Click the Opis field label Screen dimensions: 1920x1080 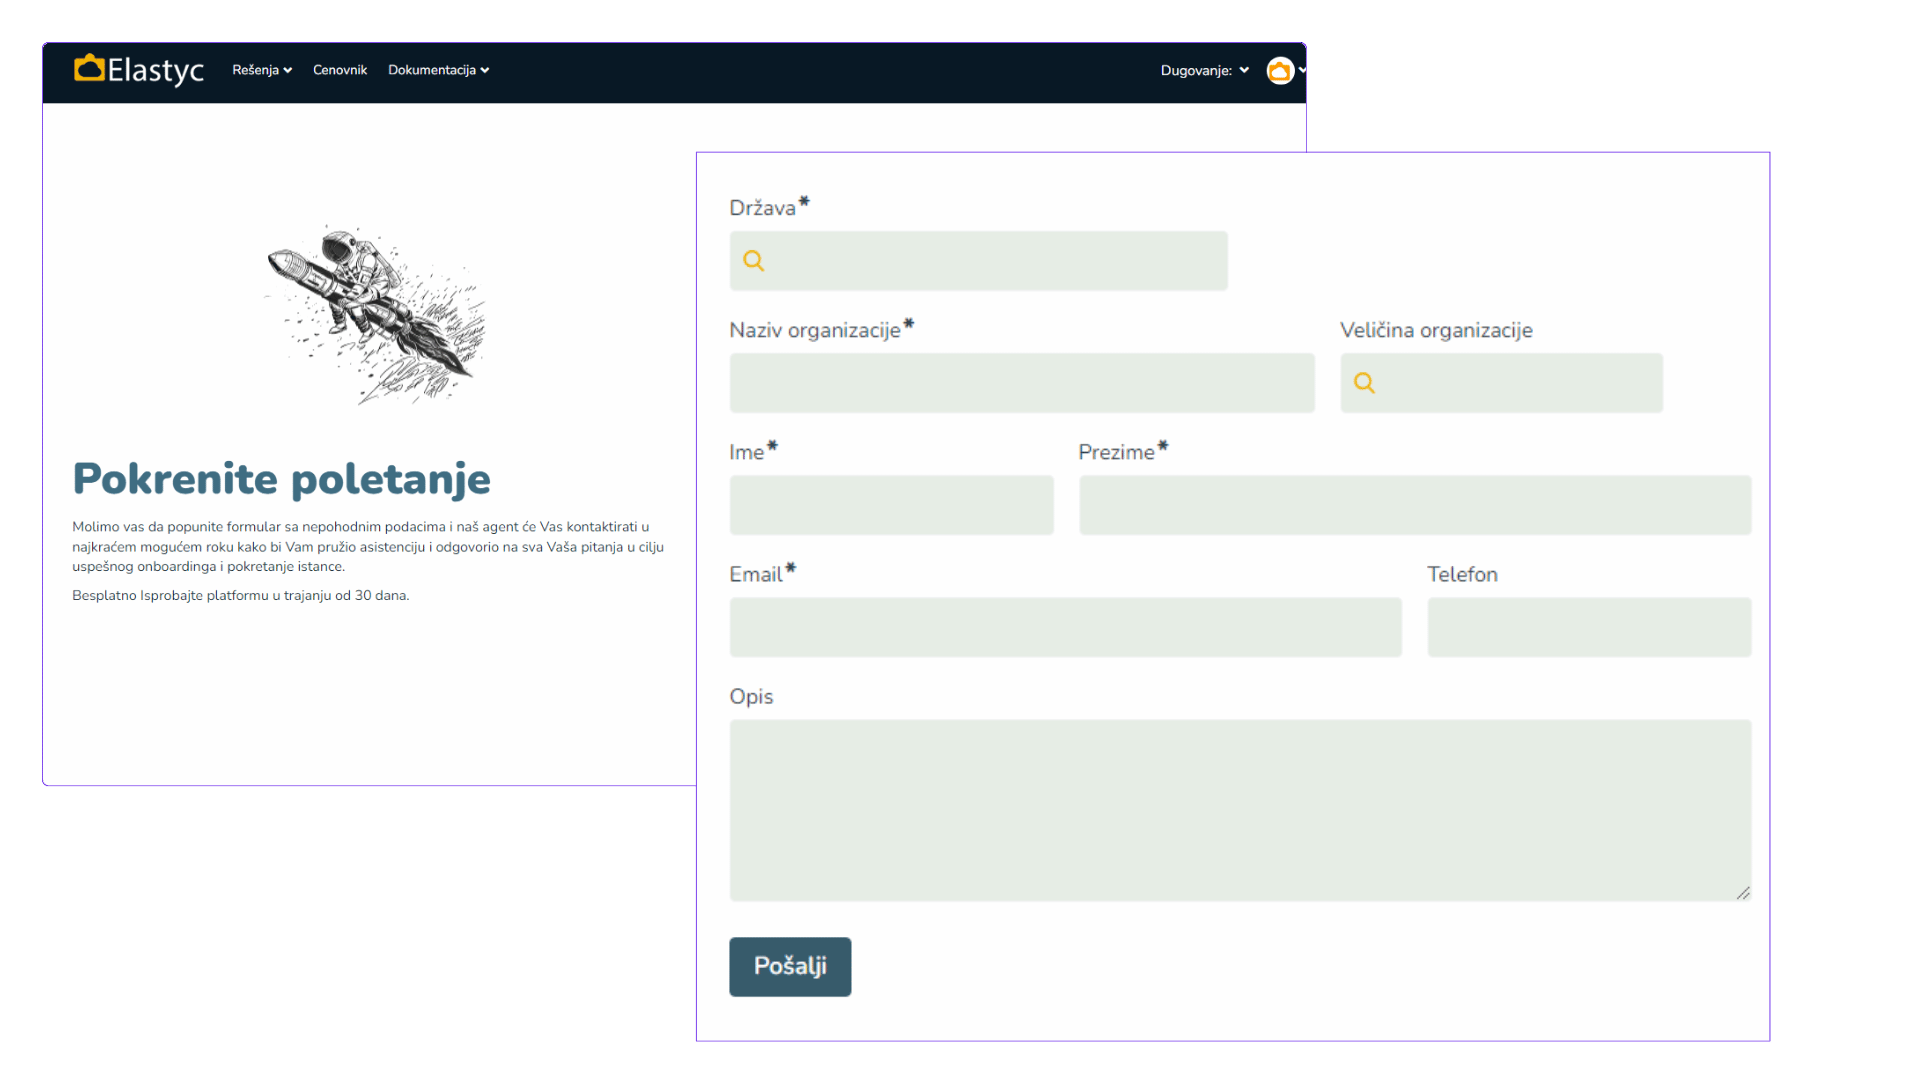pyautogui.click(x=751, y=697)
